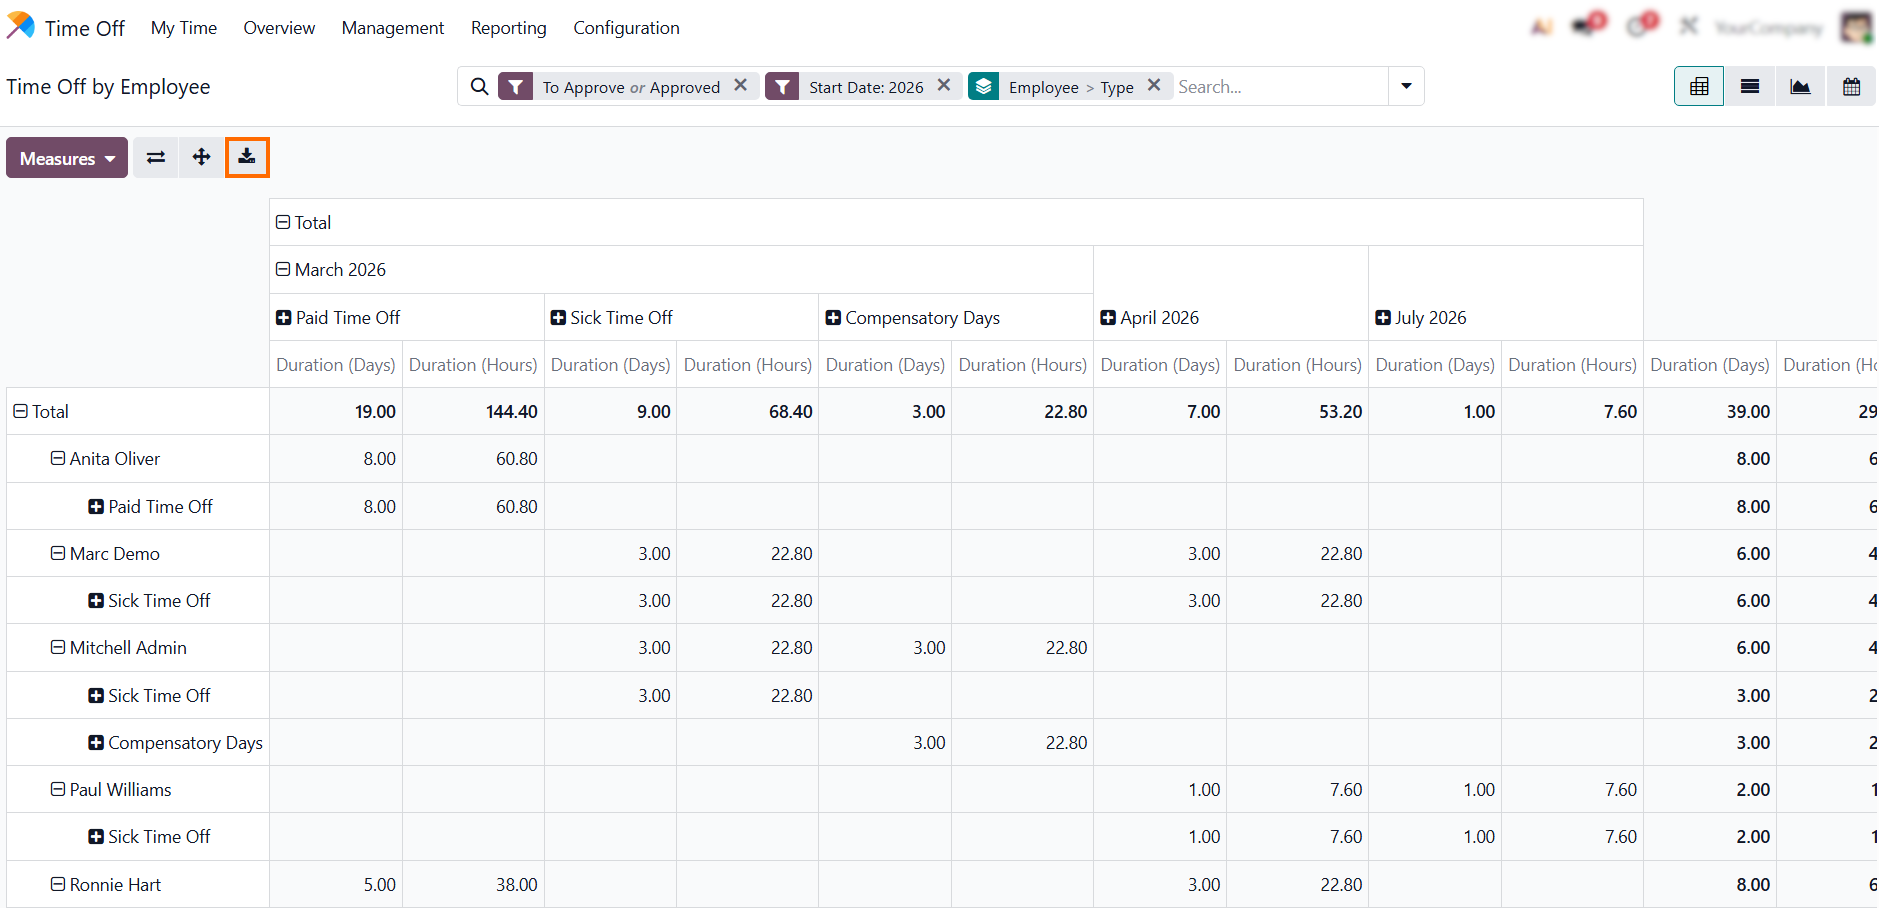Remove the To Approve or Approved filter
The width and height of the screenshot is (1879, 908).
pos(740,86)
